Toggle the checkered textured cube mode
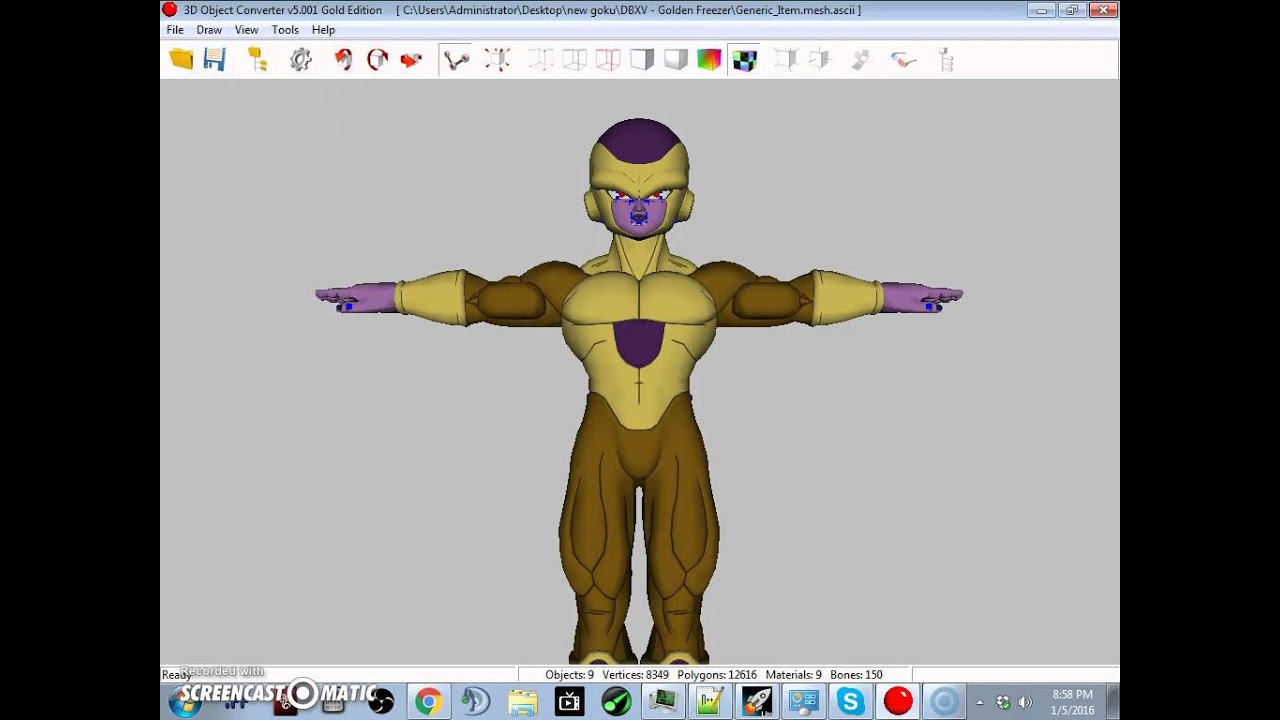This screenshot has height=720, width=1280. click(x=744, y=60)
